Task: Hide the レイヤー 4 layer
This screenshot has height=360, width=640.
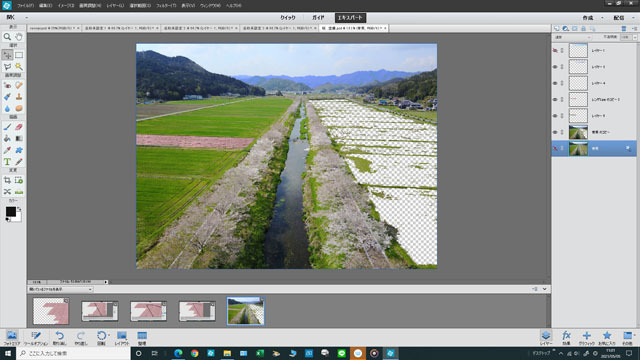Action: point(555,83)
